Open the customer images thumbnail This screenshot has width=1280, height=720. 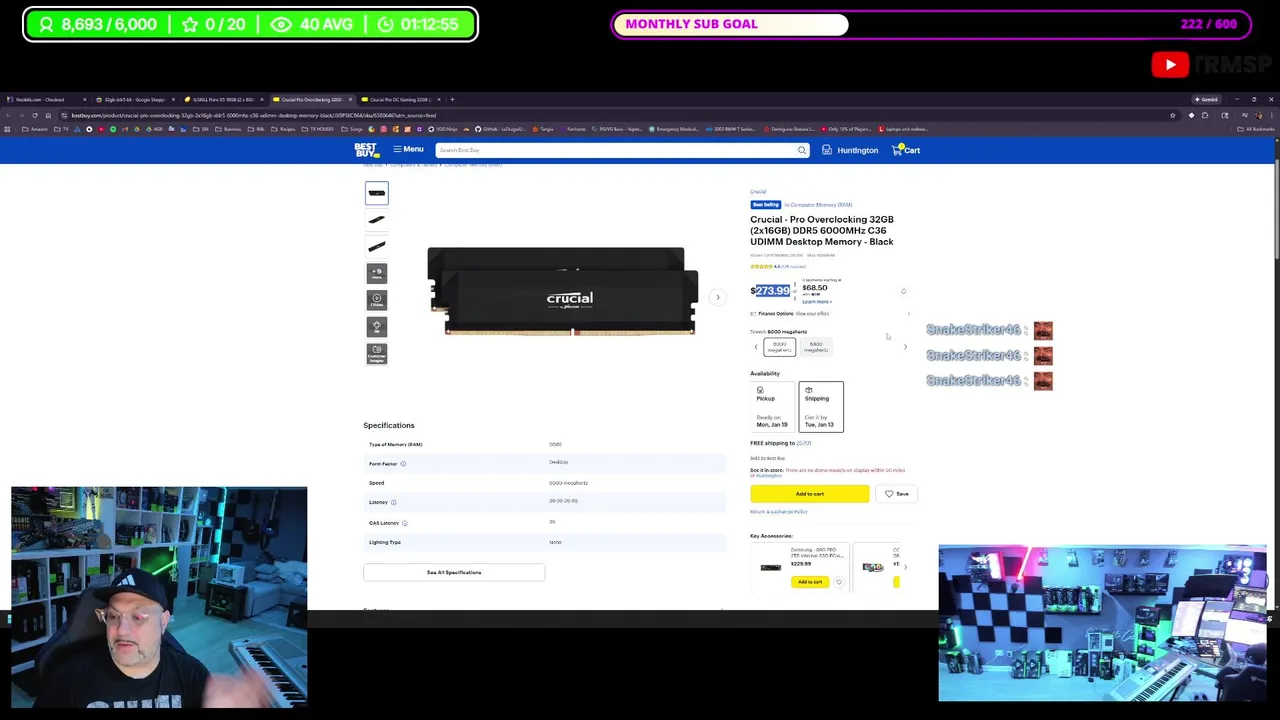pyautogui.click(x=377, y=353)
